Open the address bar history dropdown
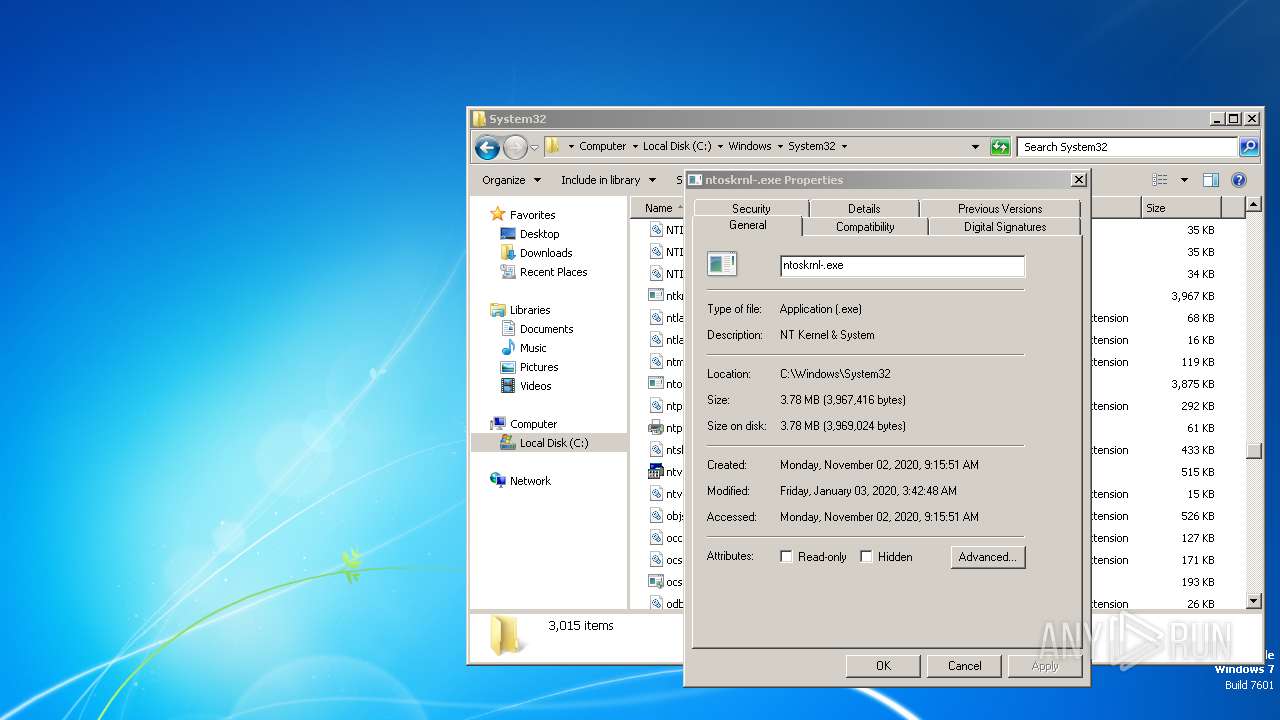 [x=976, y=146]
